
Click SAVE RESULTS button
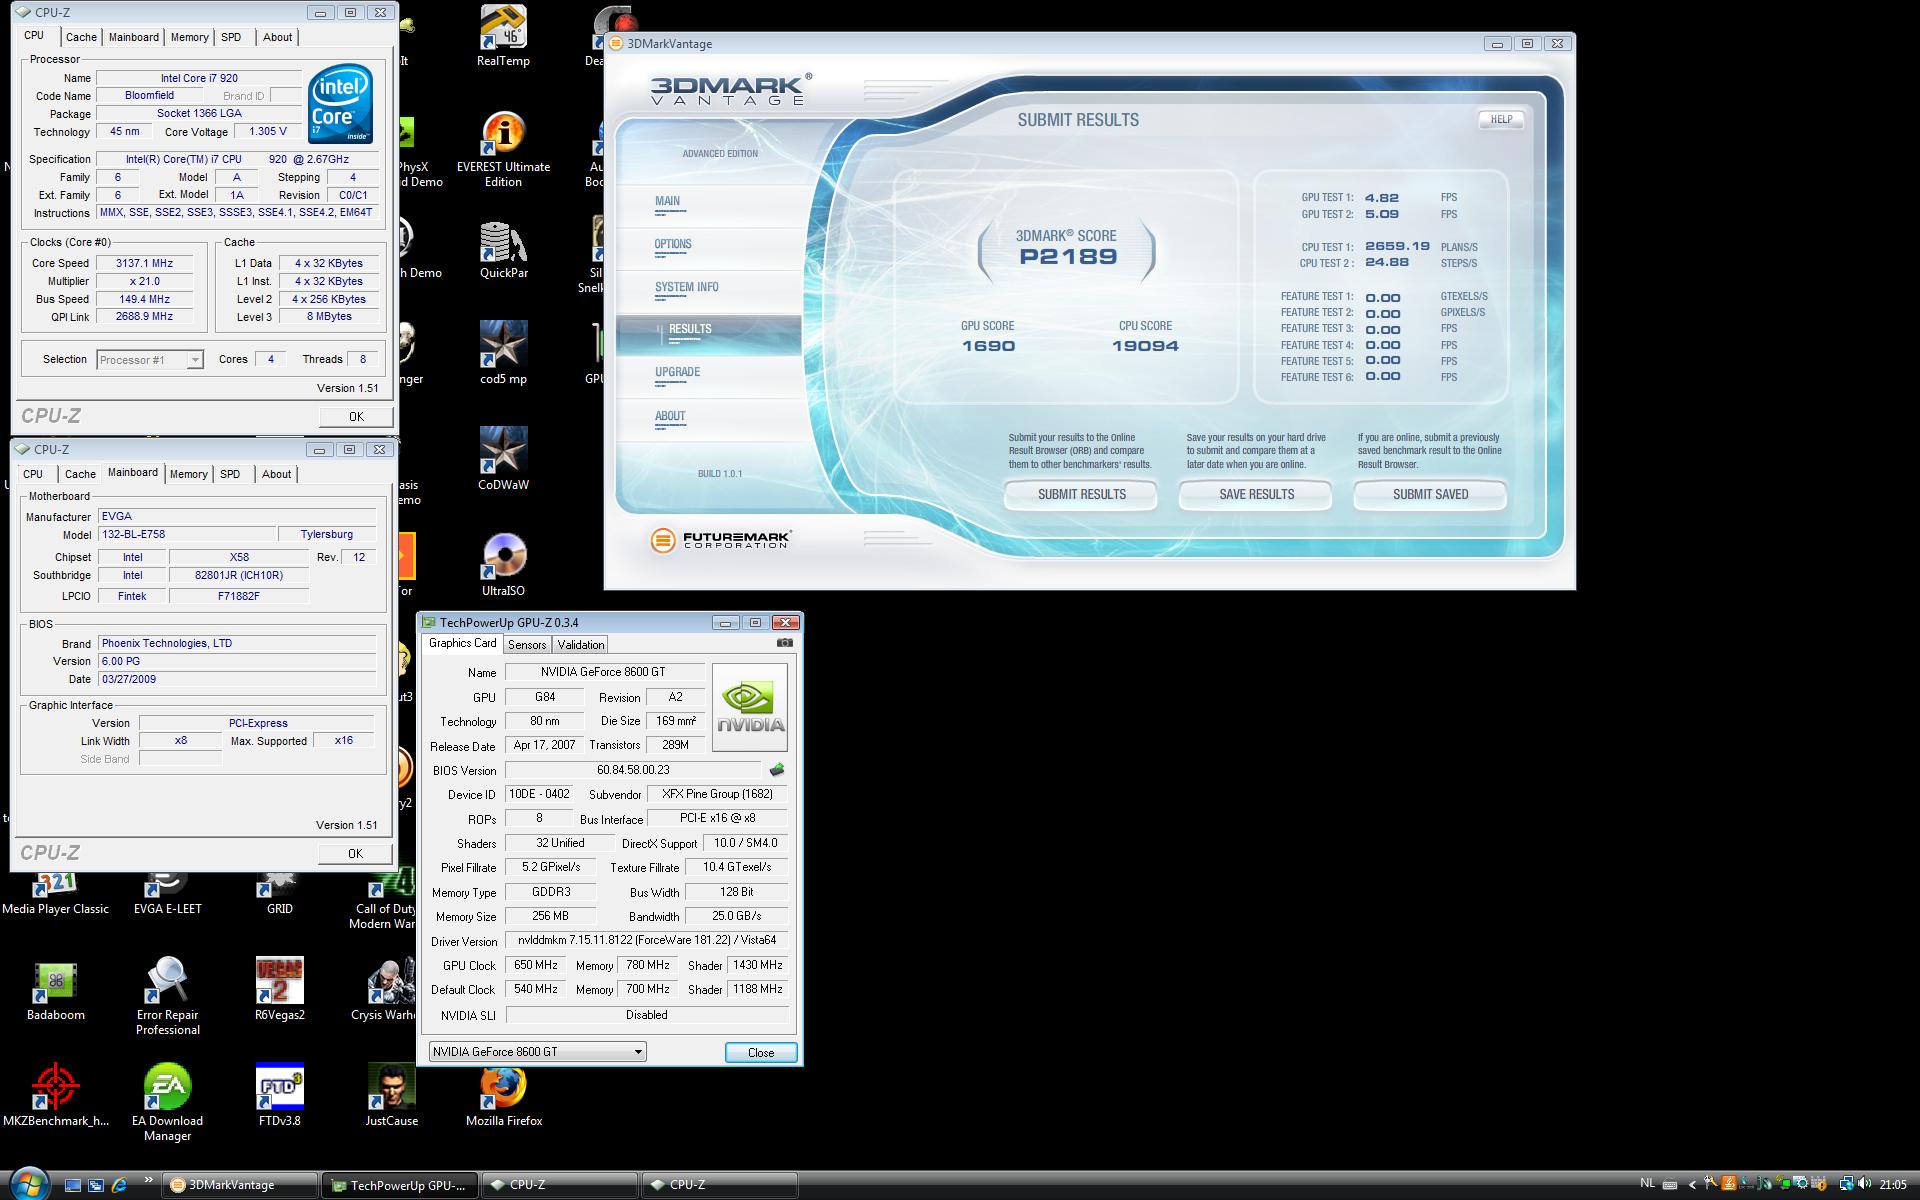click(1256, 494)
